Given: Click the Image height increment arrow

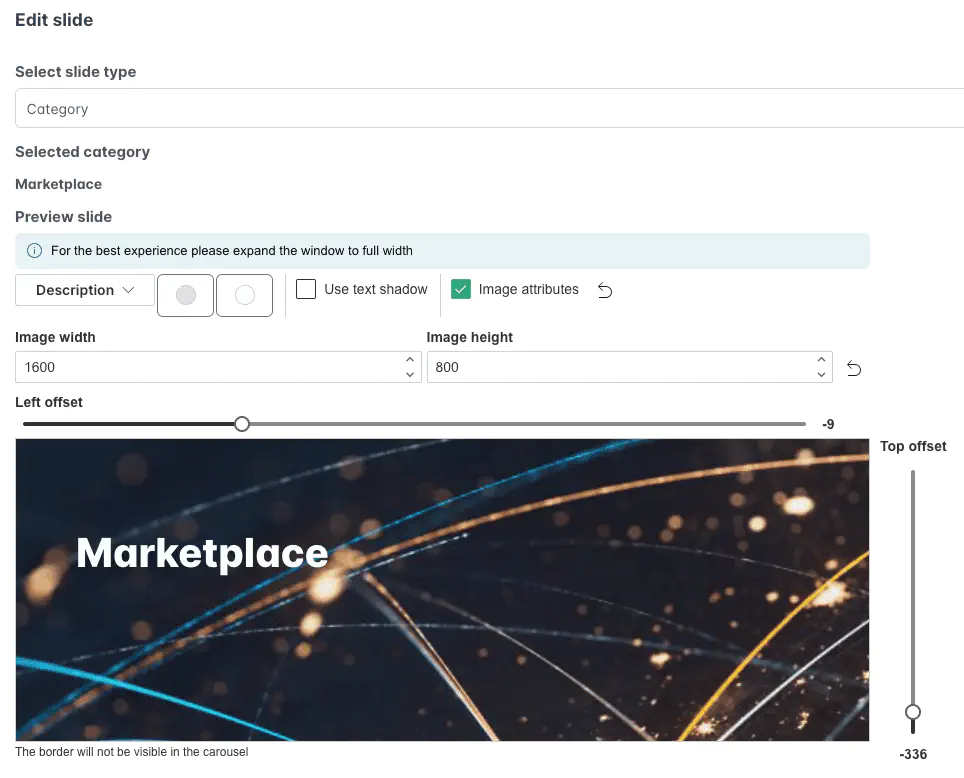Looking at the screenshot, I should point(821,361).
